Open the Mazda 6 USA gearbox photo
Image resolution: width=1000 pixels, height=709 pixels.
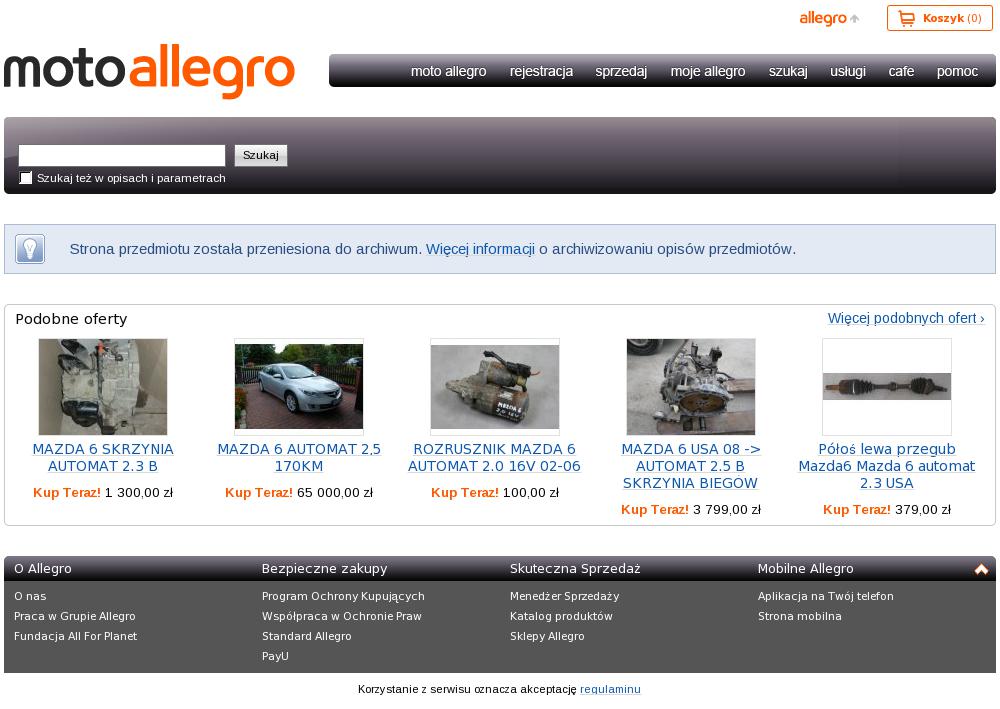[x=691, y=387]
